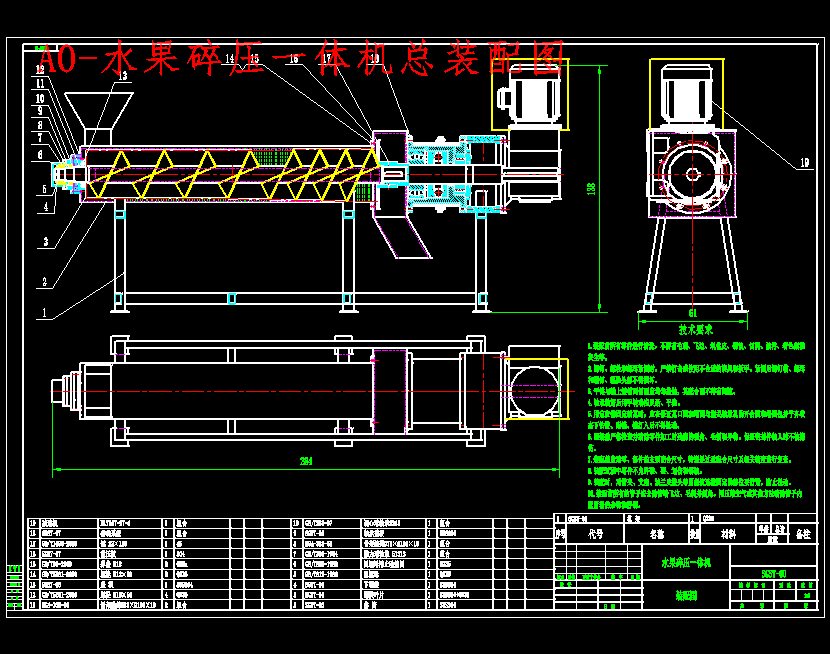Screen dimensions: 830x654
Task: Click the 代号 column header
Action: coord(596,534)
